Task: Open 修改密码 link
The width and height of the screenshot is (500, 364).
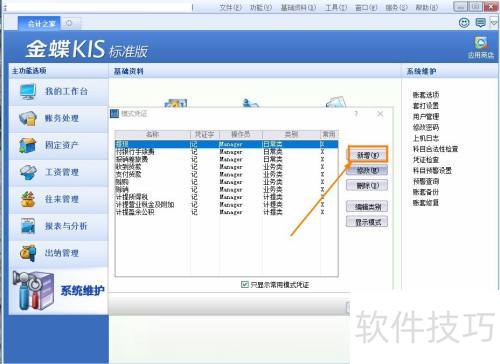Action: coord(426,127)
